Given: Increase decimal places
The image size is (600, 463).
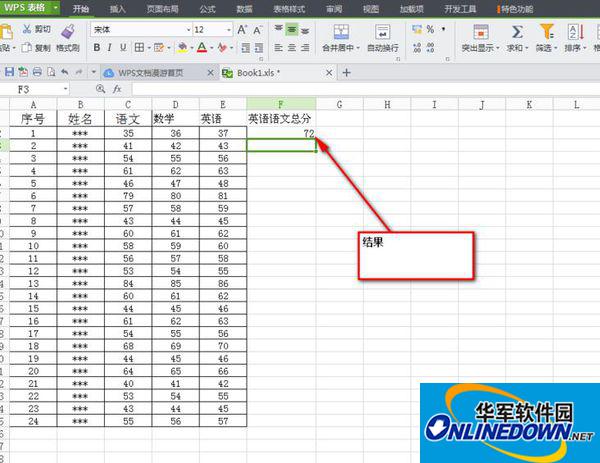Looking at the screenshot, I should pos(417,48).
